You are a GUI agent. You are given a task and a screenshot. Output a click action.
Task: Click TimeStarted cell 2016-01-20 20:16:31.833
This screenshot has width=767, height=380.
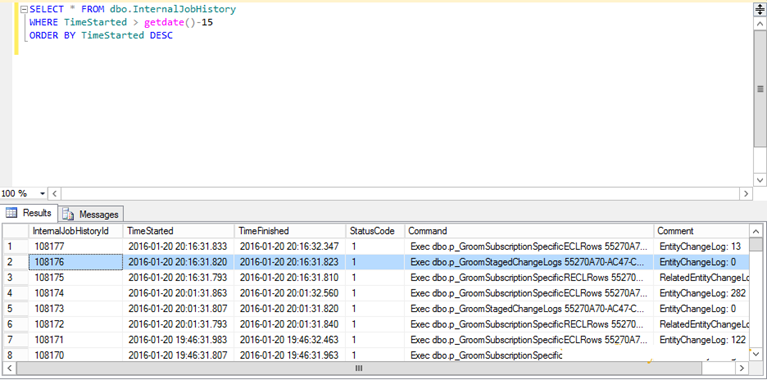coord(179,246)
